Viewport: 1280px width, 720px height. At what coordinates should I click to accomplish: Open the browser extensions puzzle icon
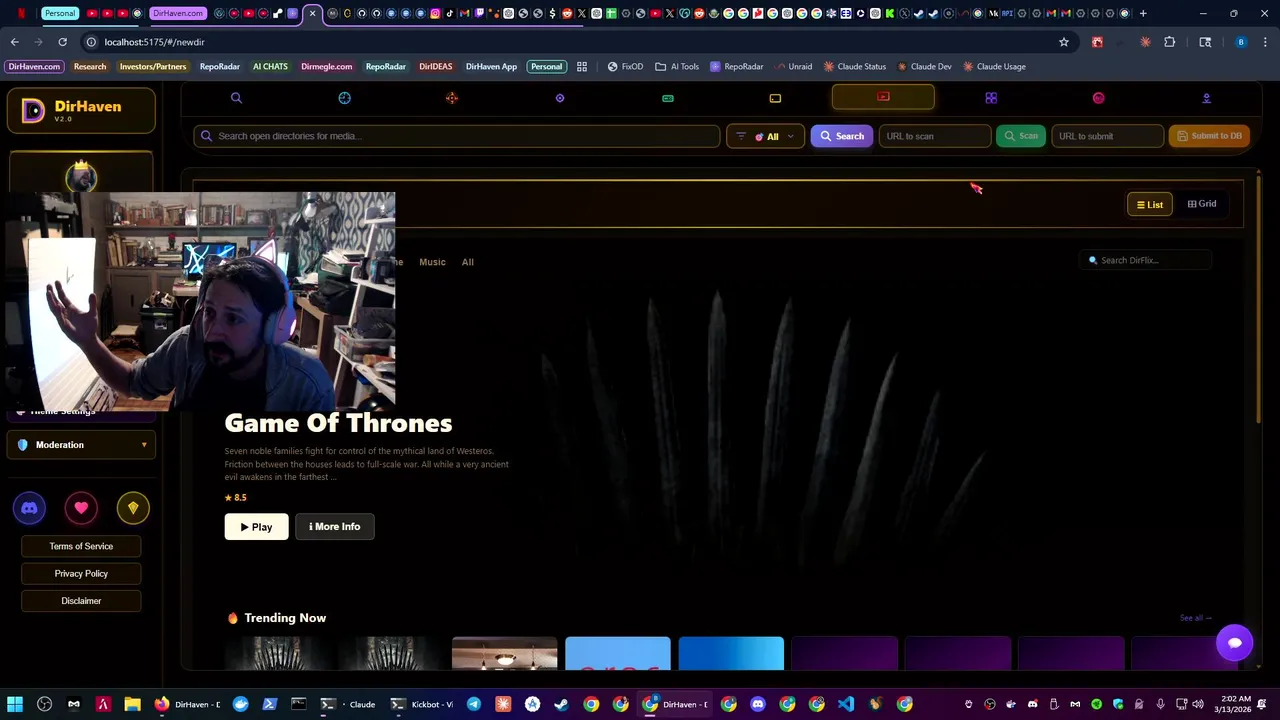(x=1169, y=42)
